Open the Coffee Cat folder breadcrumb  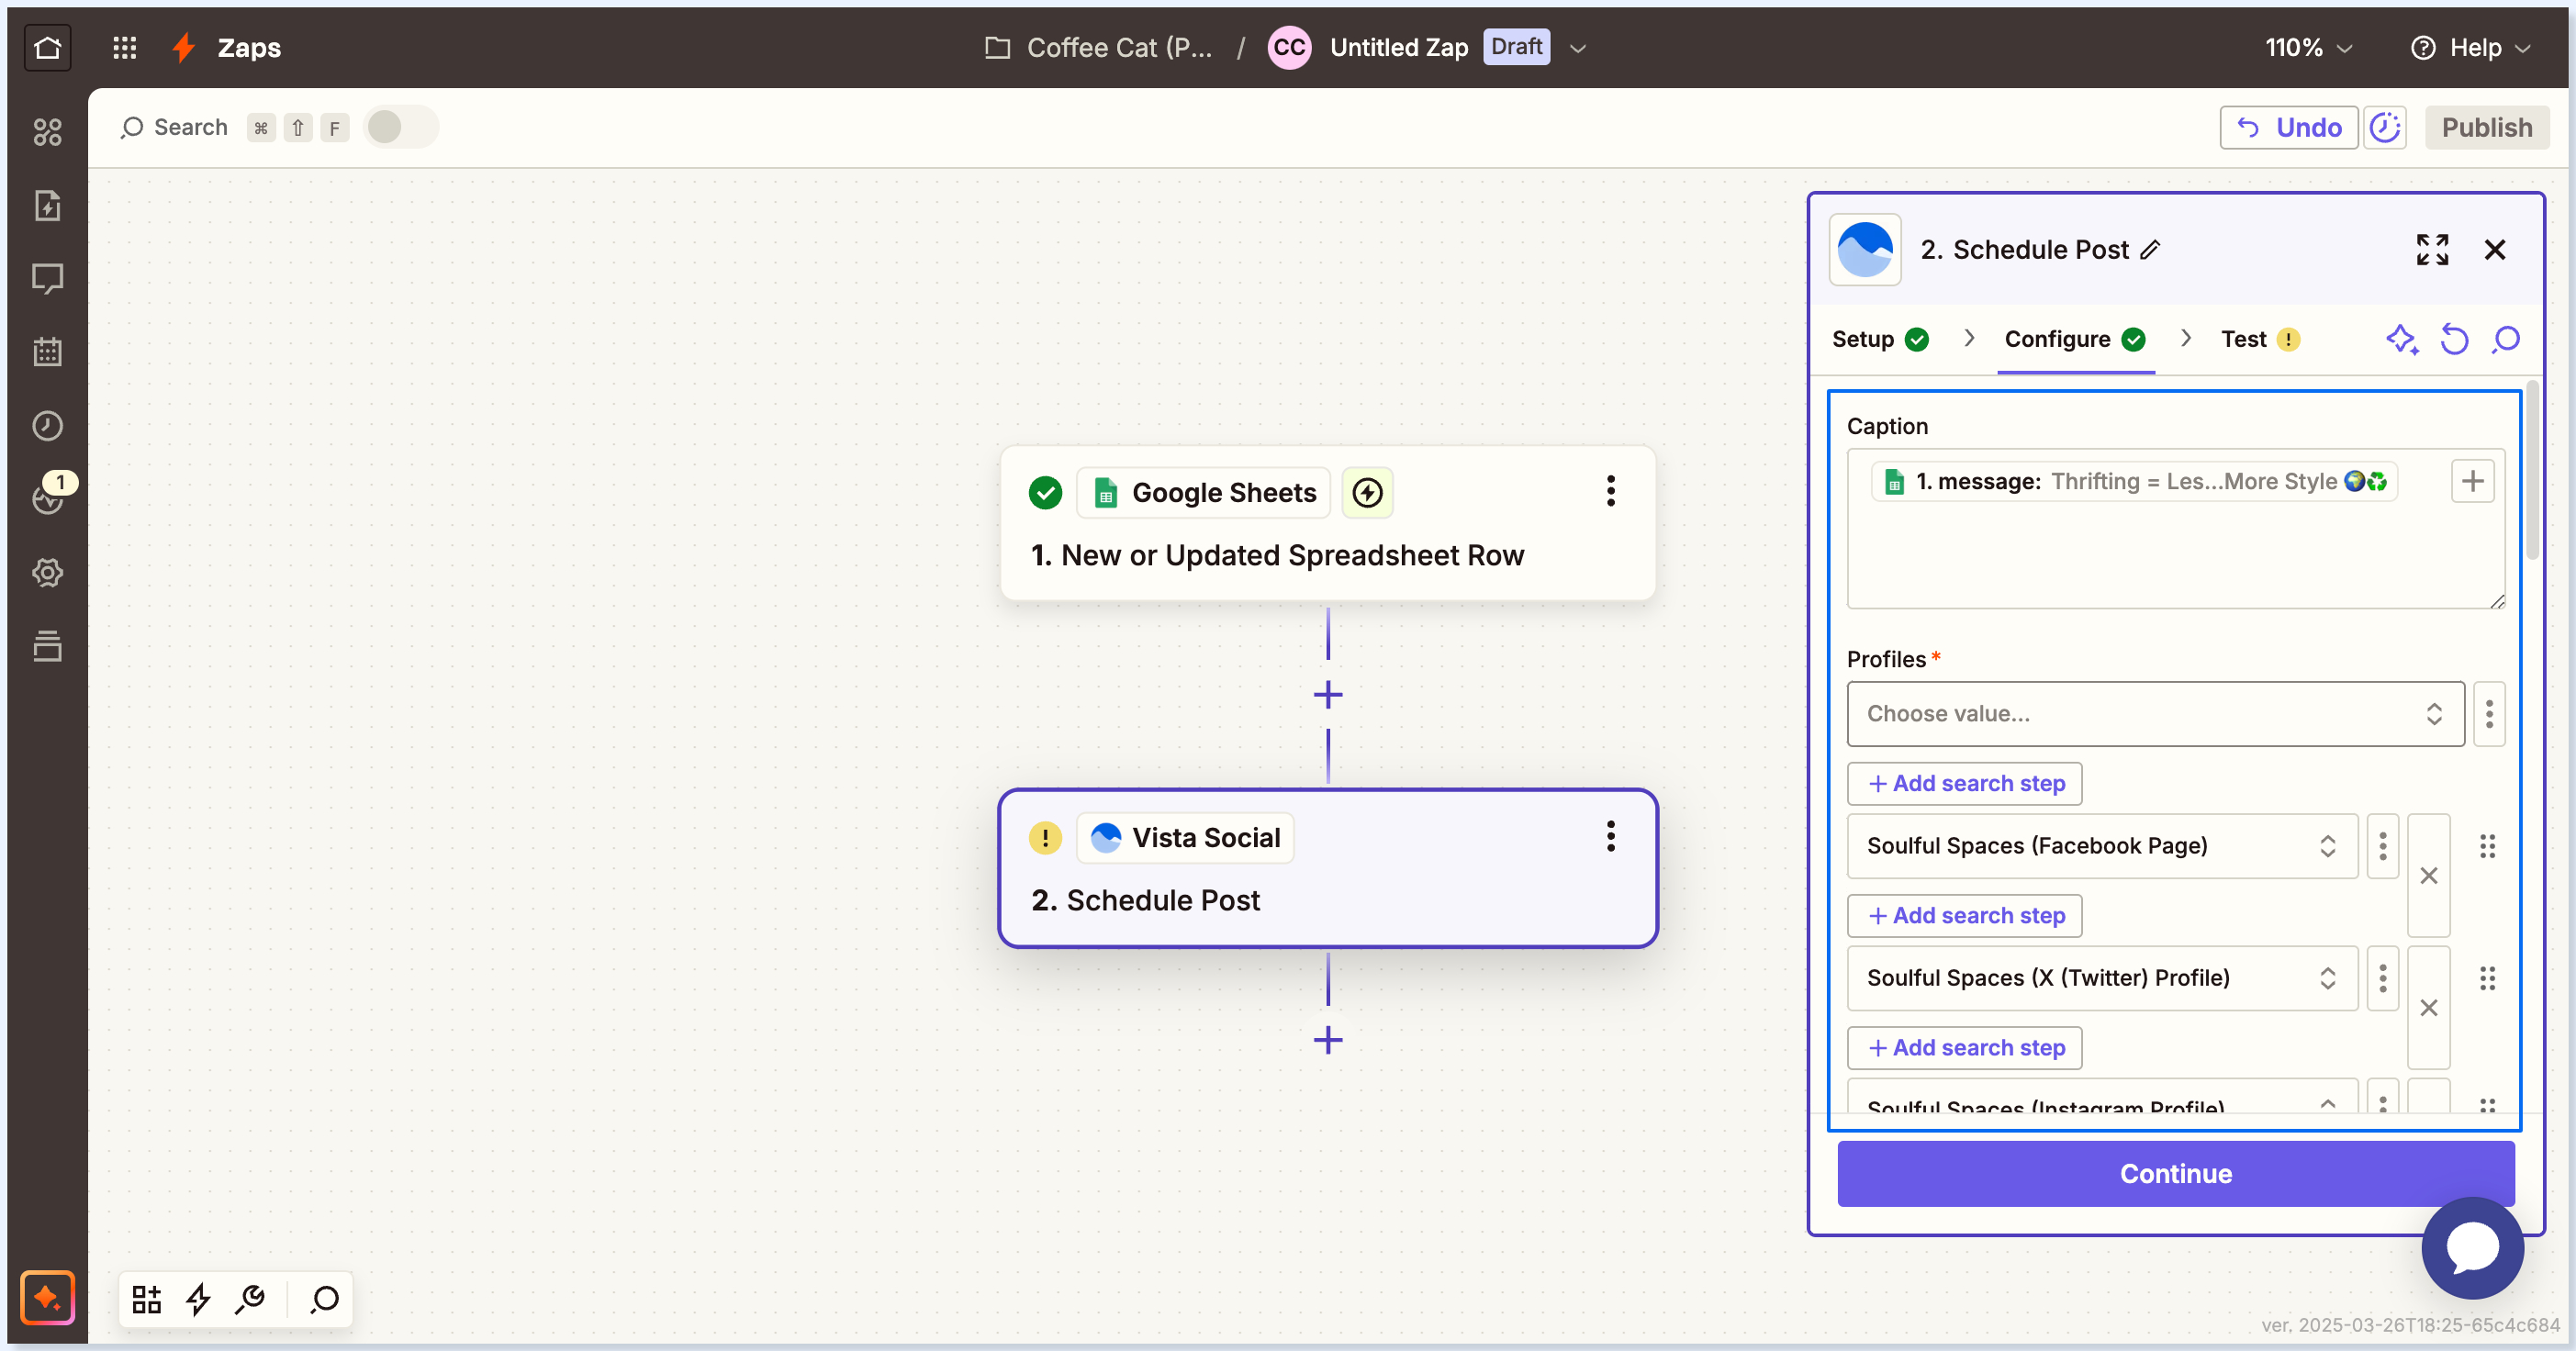click(x=1098, y=47)
